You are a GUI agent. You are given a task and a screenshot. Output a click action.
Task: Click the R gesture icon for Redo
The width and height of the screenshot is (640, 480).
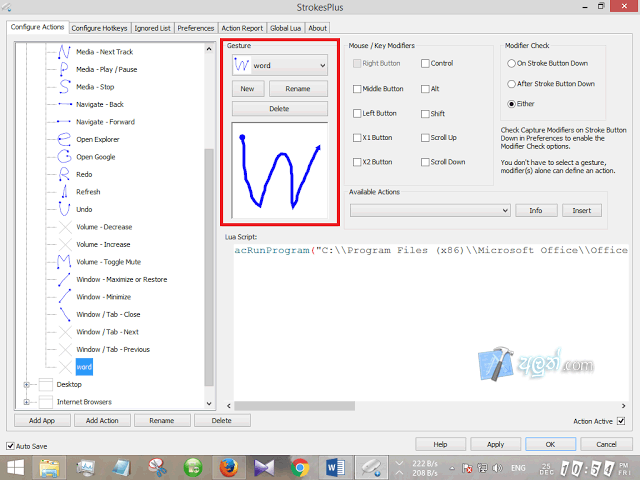pyautogui.click(x=64, y=174)
